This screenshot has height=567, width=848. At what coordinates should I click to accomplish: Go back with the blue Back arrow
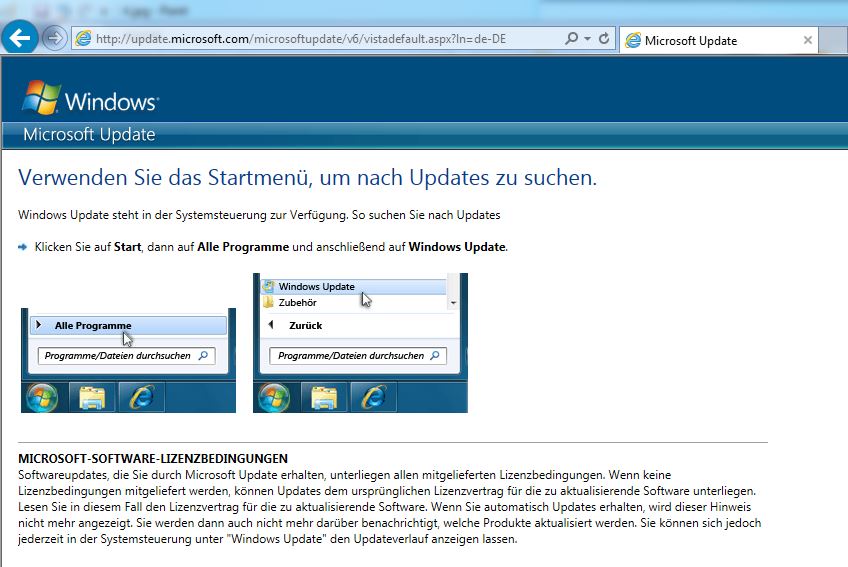(x=19, y=37)
